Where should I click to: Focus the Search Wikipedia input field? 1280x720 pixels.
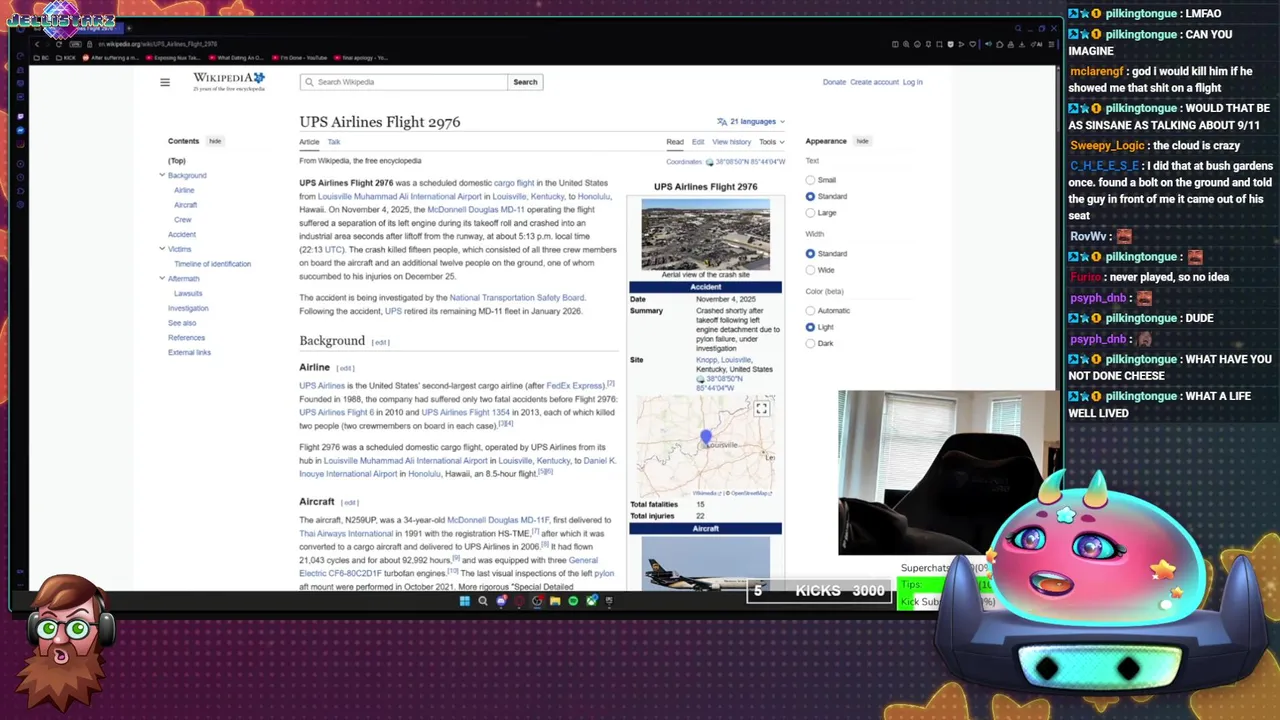point(404,82)
